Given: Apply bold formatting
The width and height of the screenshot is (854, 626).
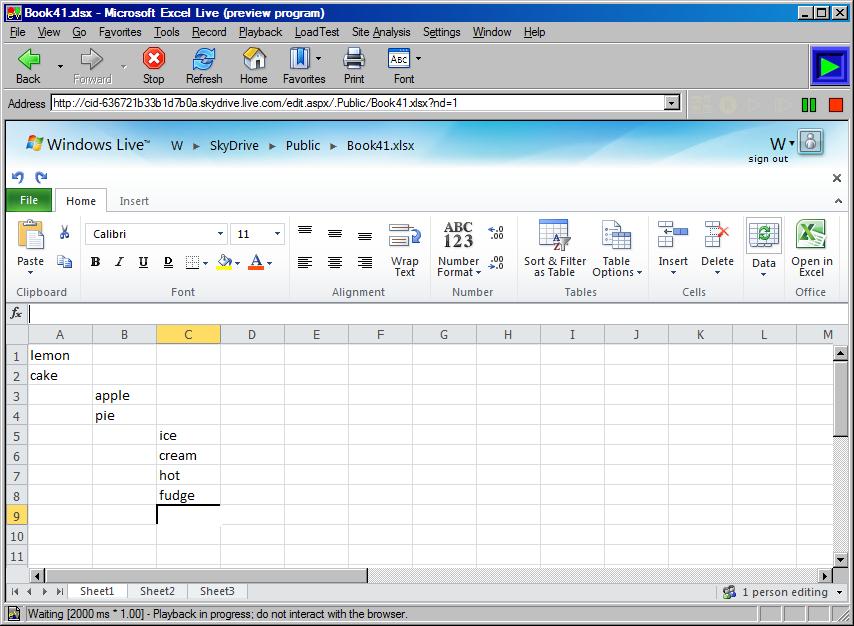Looking at the screenshot, I should 95,261.
